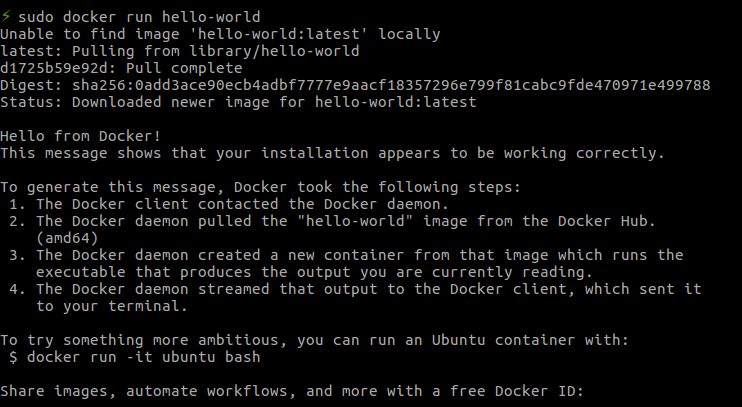Click the sha256 digest hash string
742x407 pixels.
(391, 85)
